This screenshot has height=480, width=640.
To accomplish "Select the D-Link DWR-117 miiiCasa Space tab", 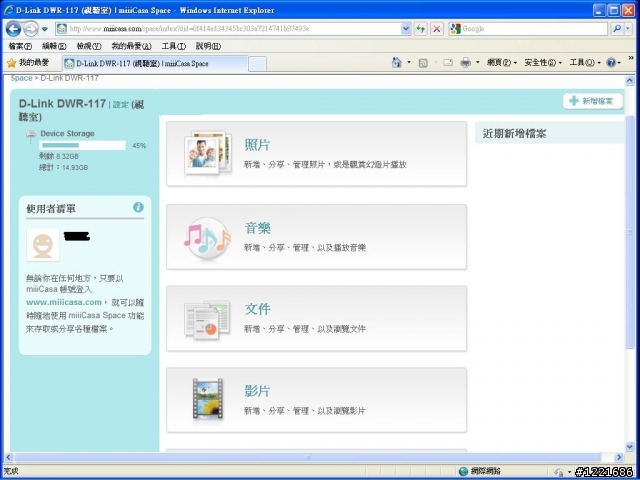I will (155, 64).
